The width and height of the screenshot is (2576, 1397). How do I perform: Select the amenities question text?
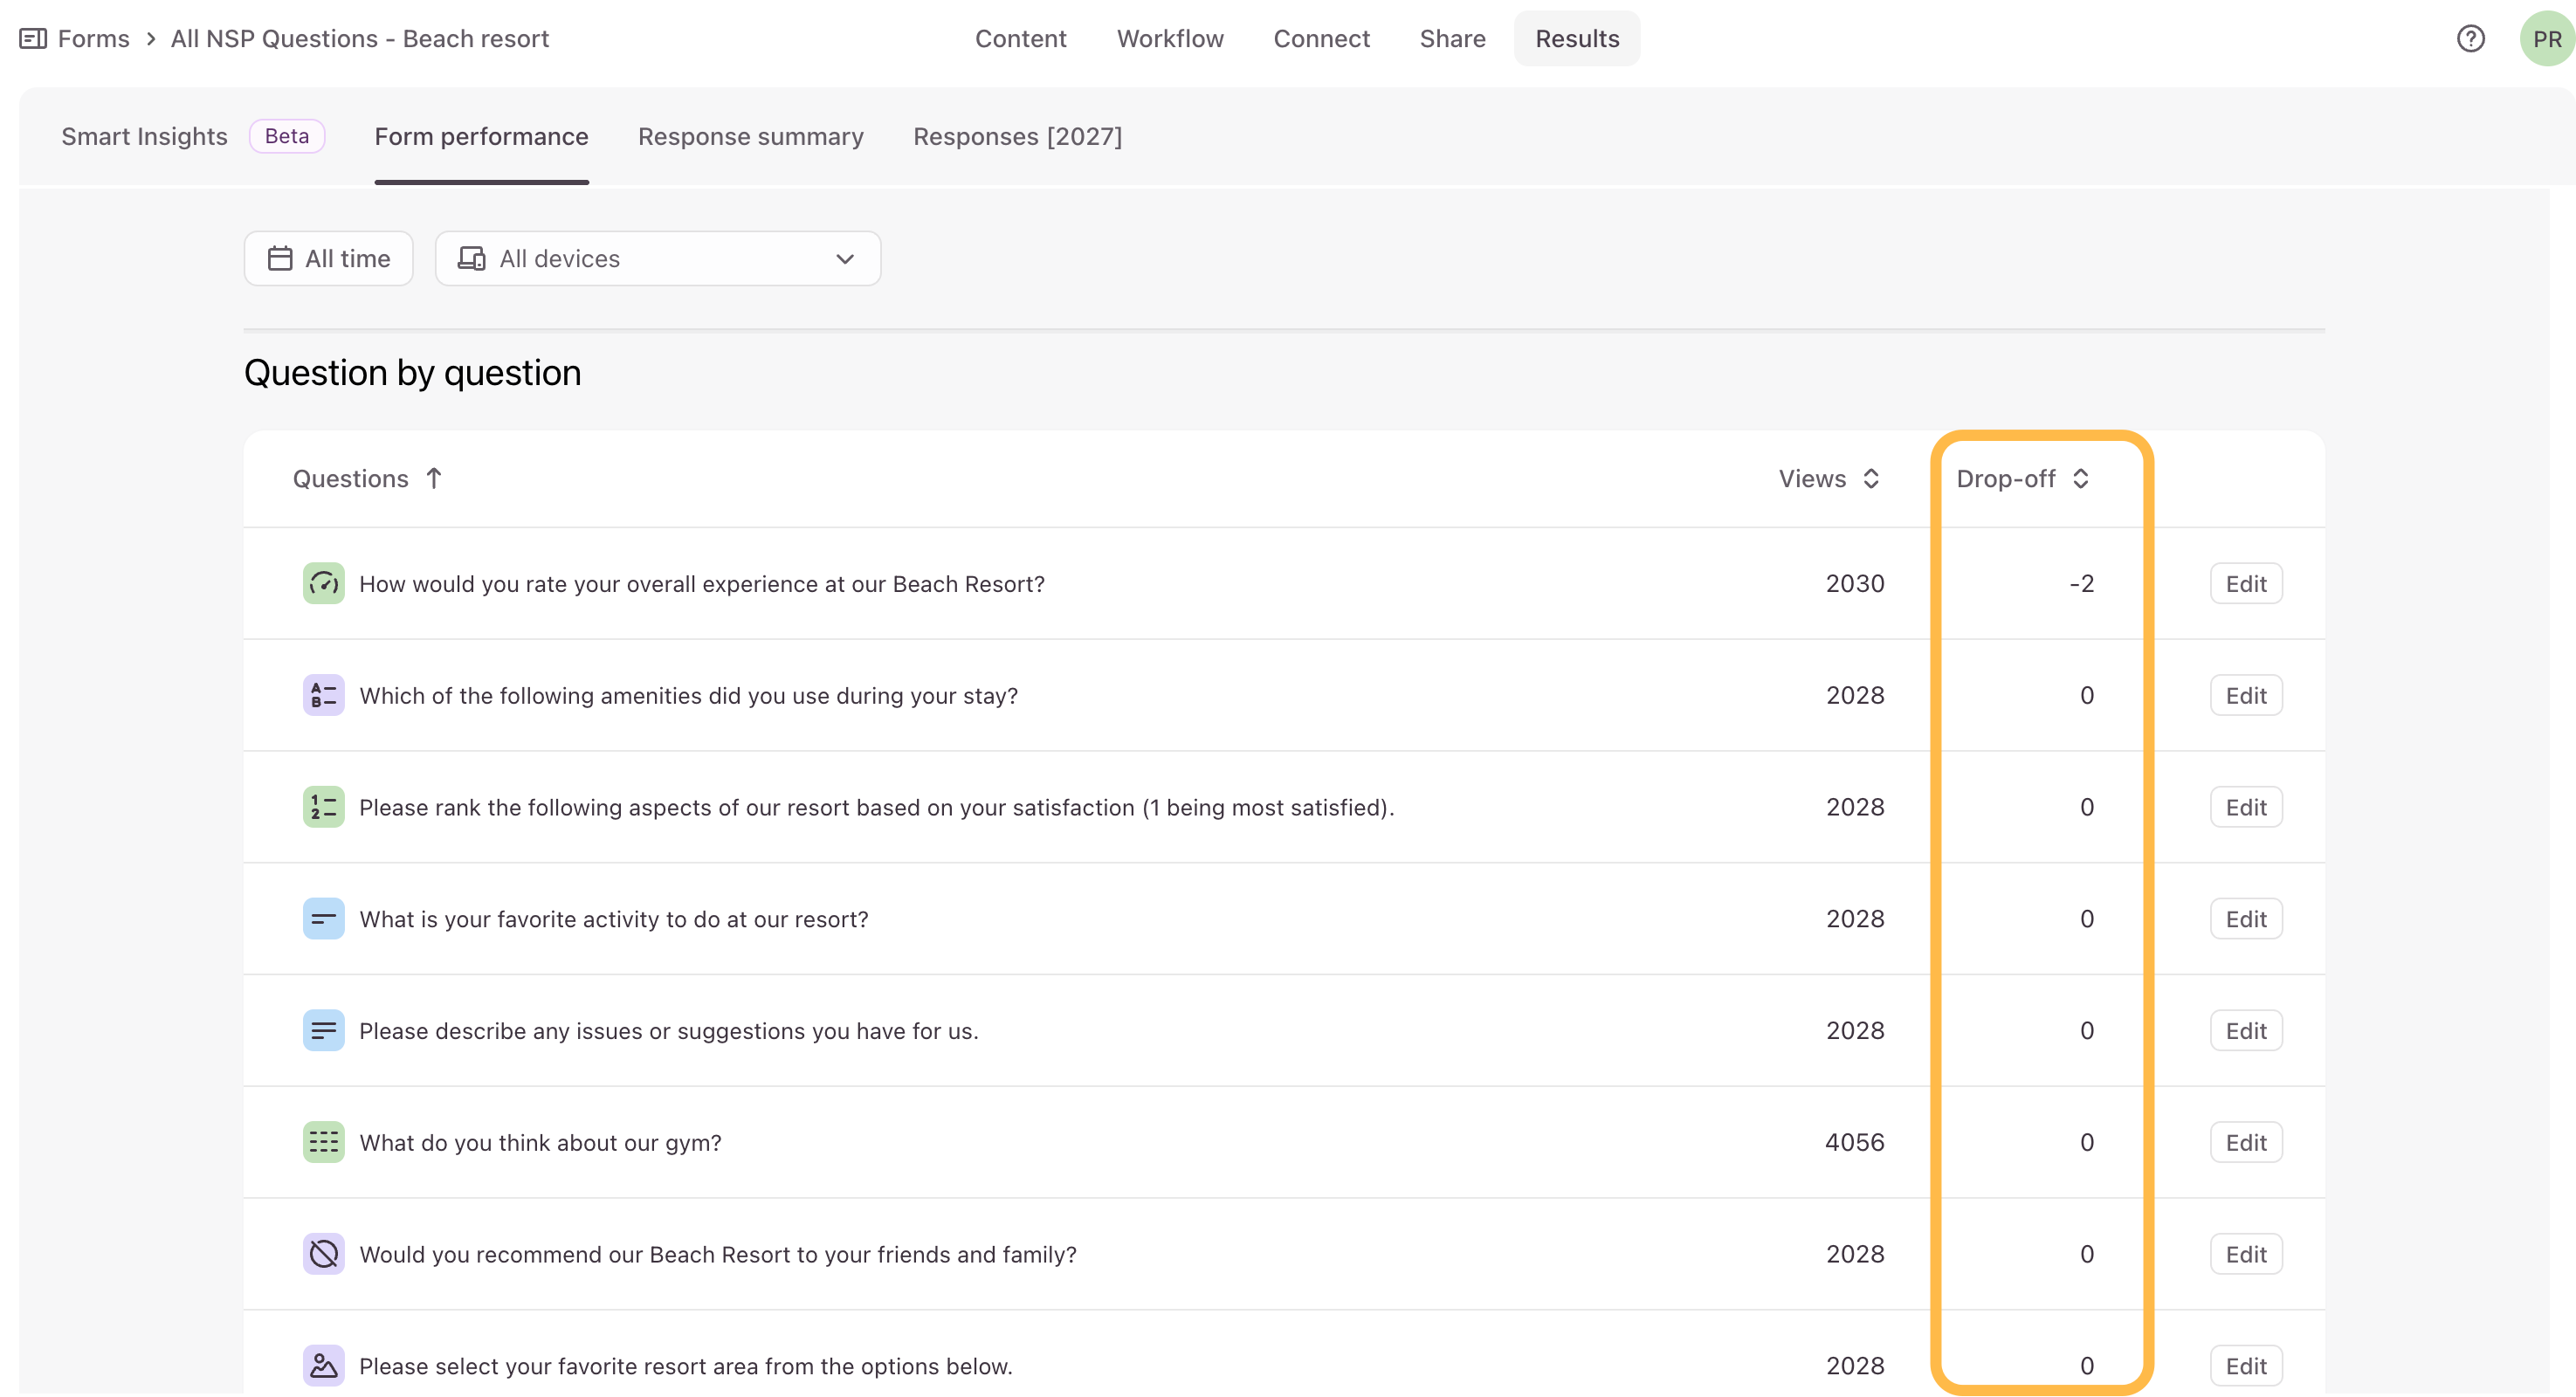pyautogui.click(x=689, y=696)
